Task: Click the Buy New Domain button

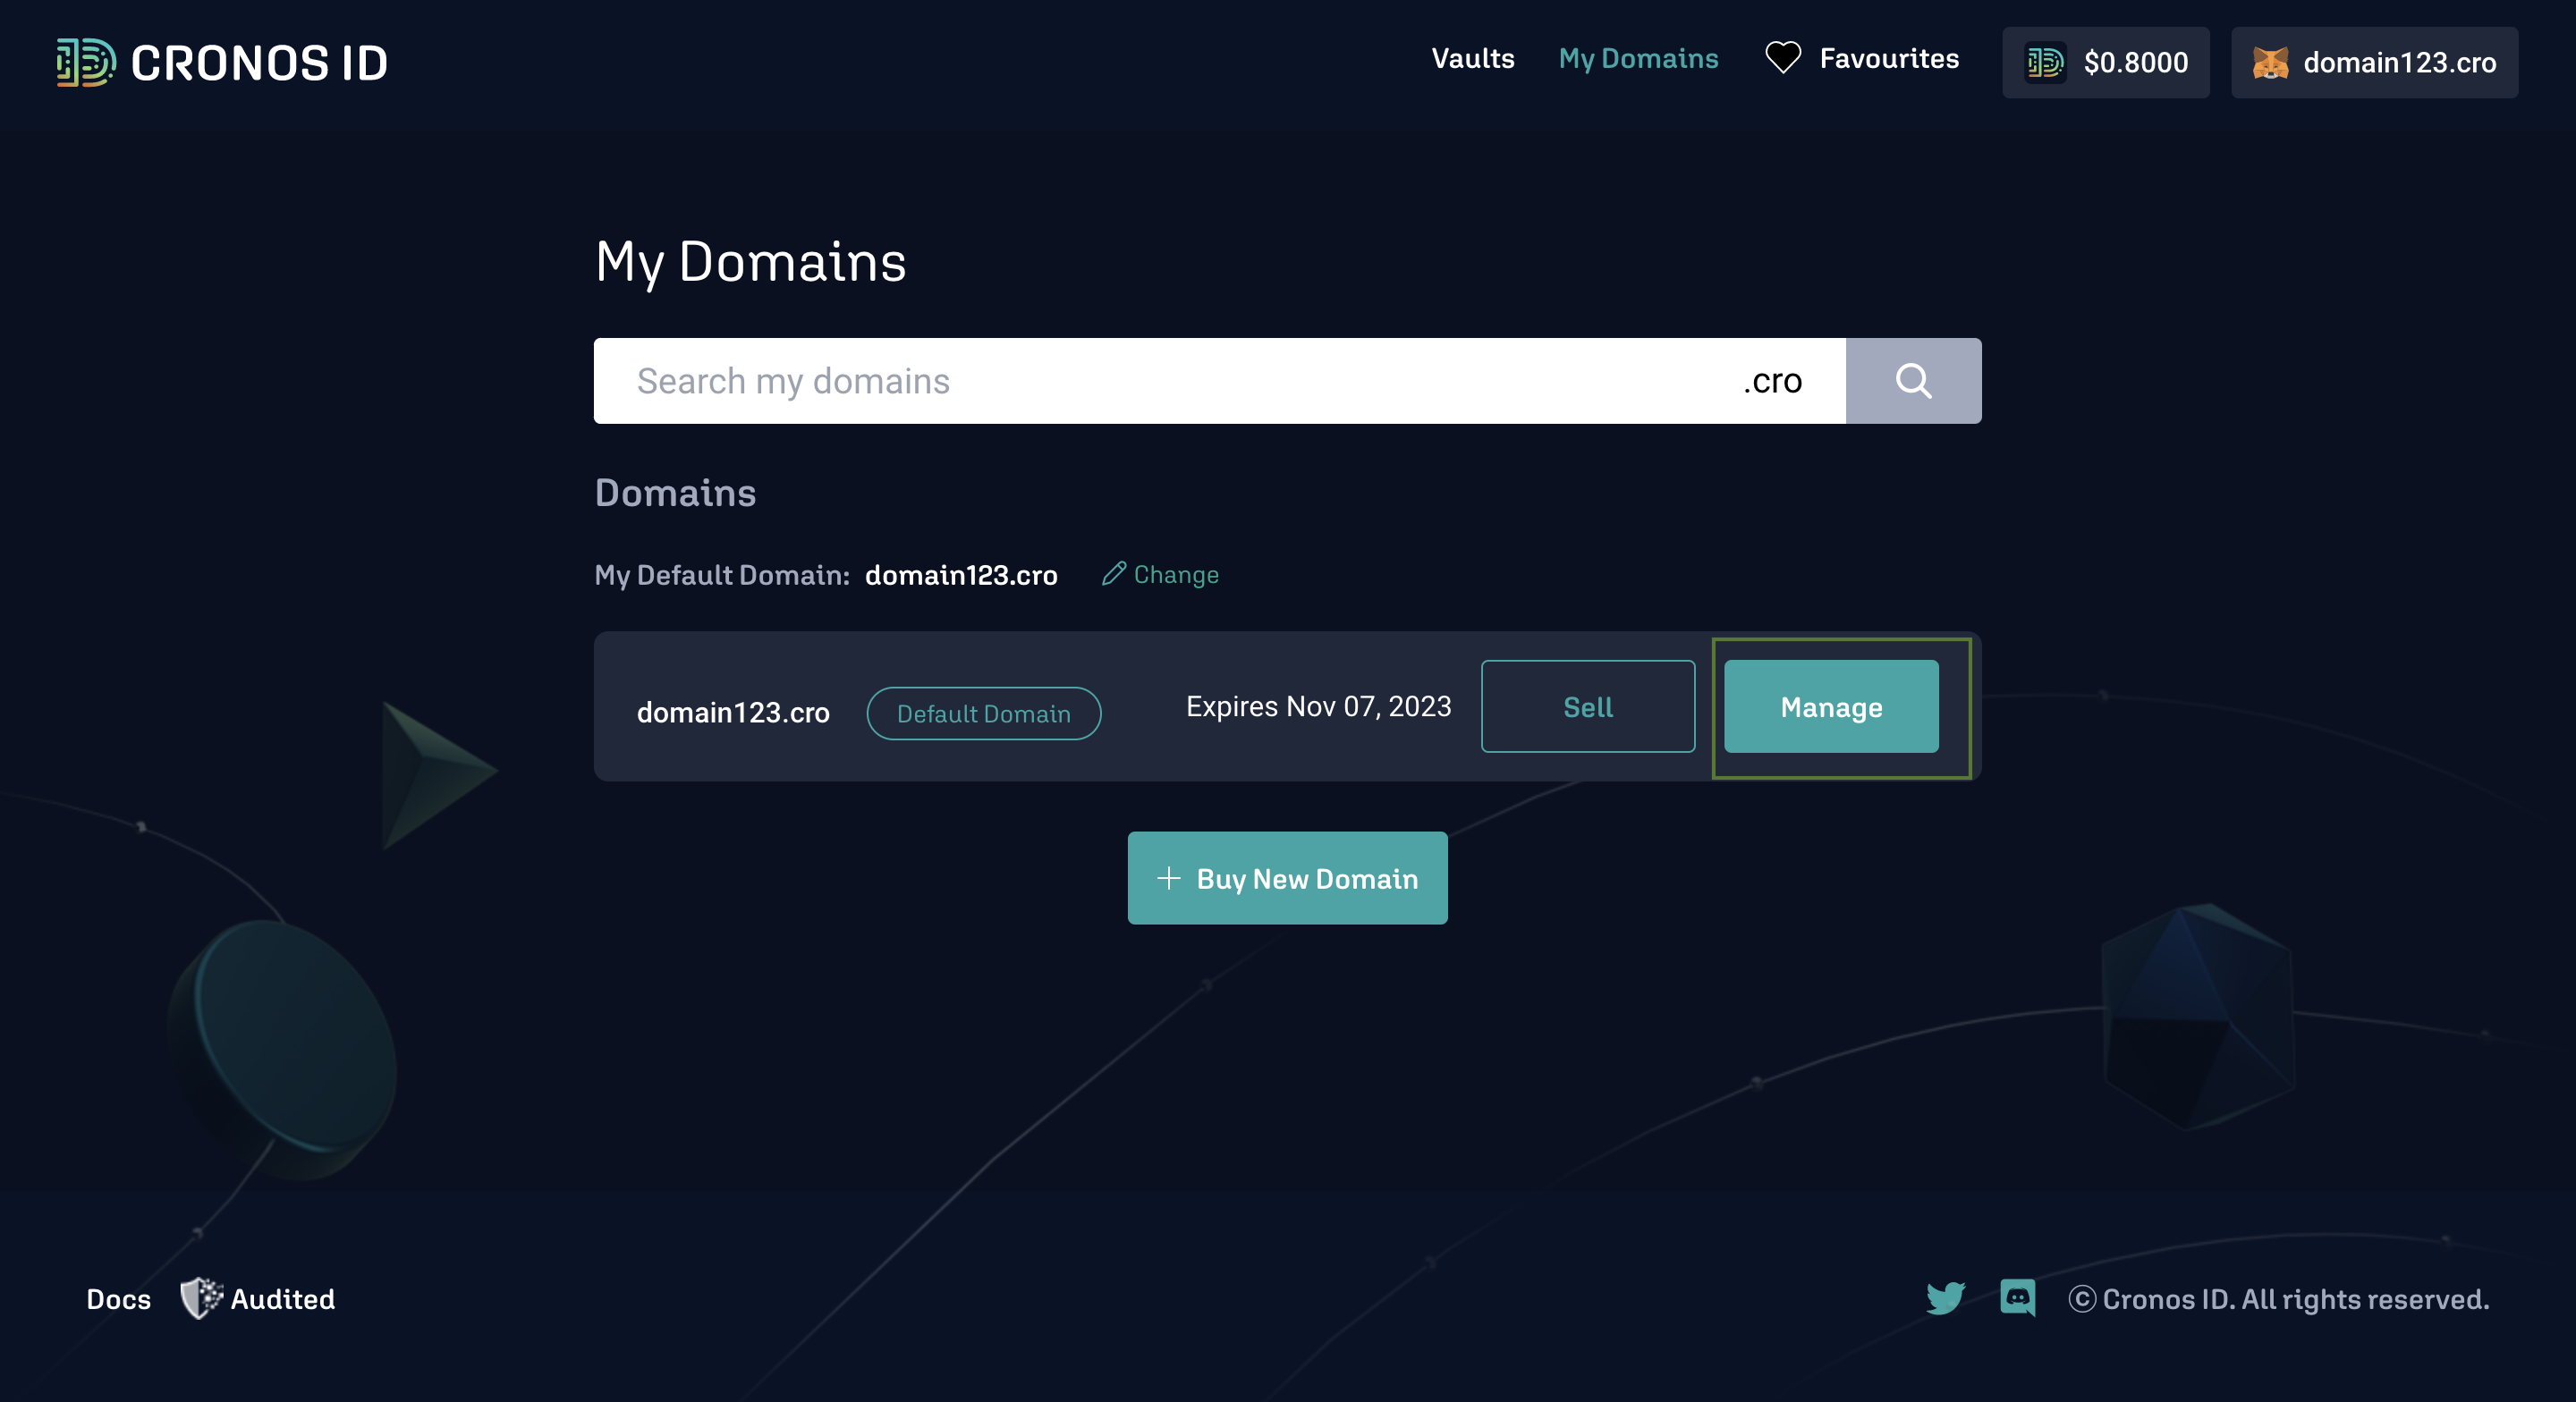Action: [1287, 878]
